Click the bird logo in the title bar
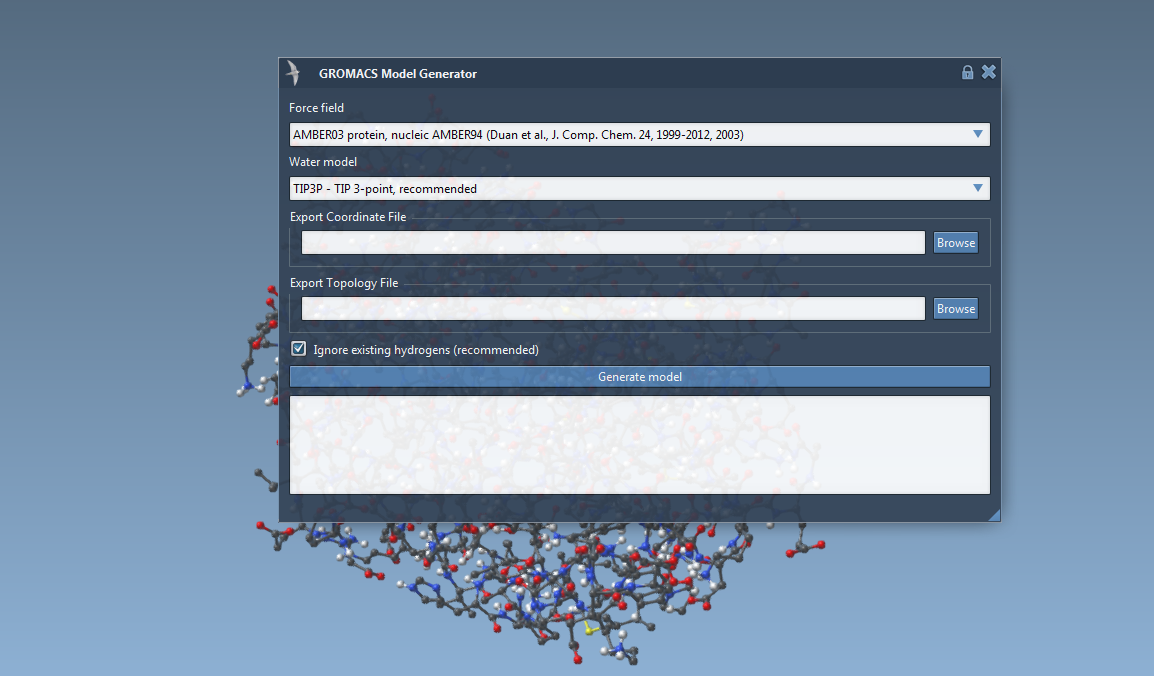Viewport: 1154px width, 676px height. pos(293,73)
